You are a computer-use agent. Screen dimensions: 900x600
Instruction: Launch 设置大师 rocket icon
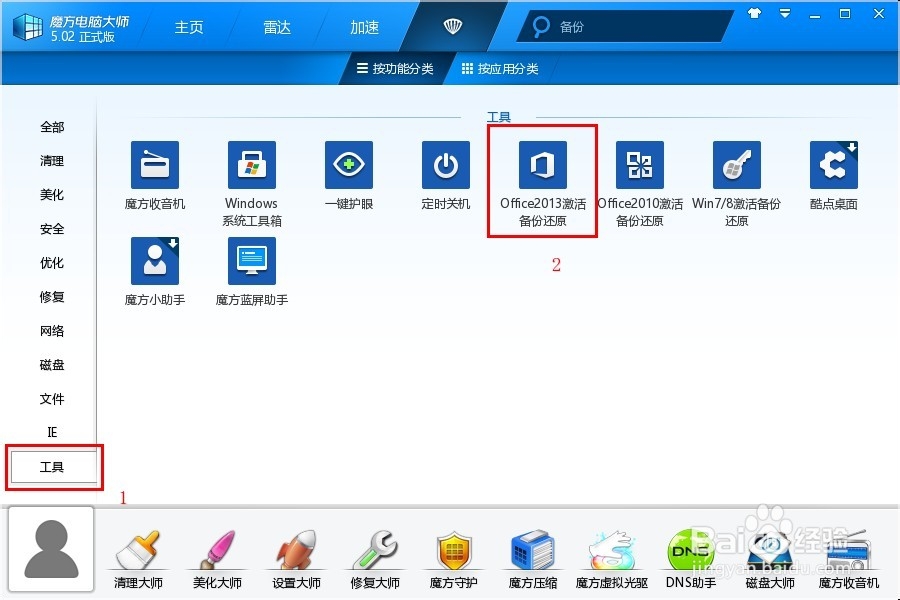pos(296,560)
